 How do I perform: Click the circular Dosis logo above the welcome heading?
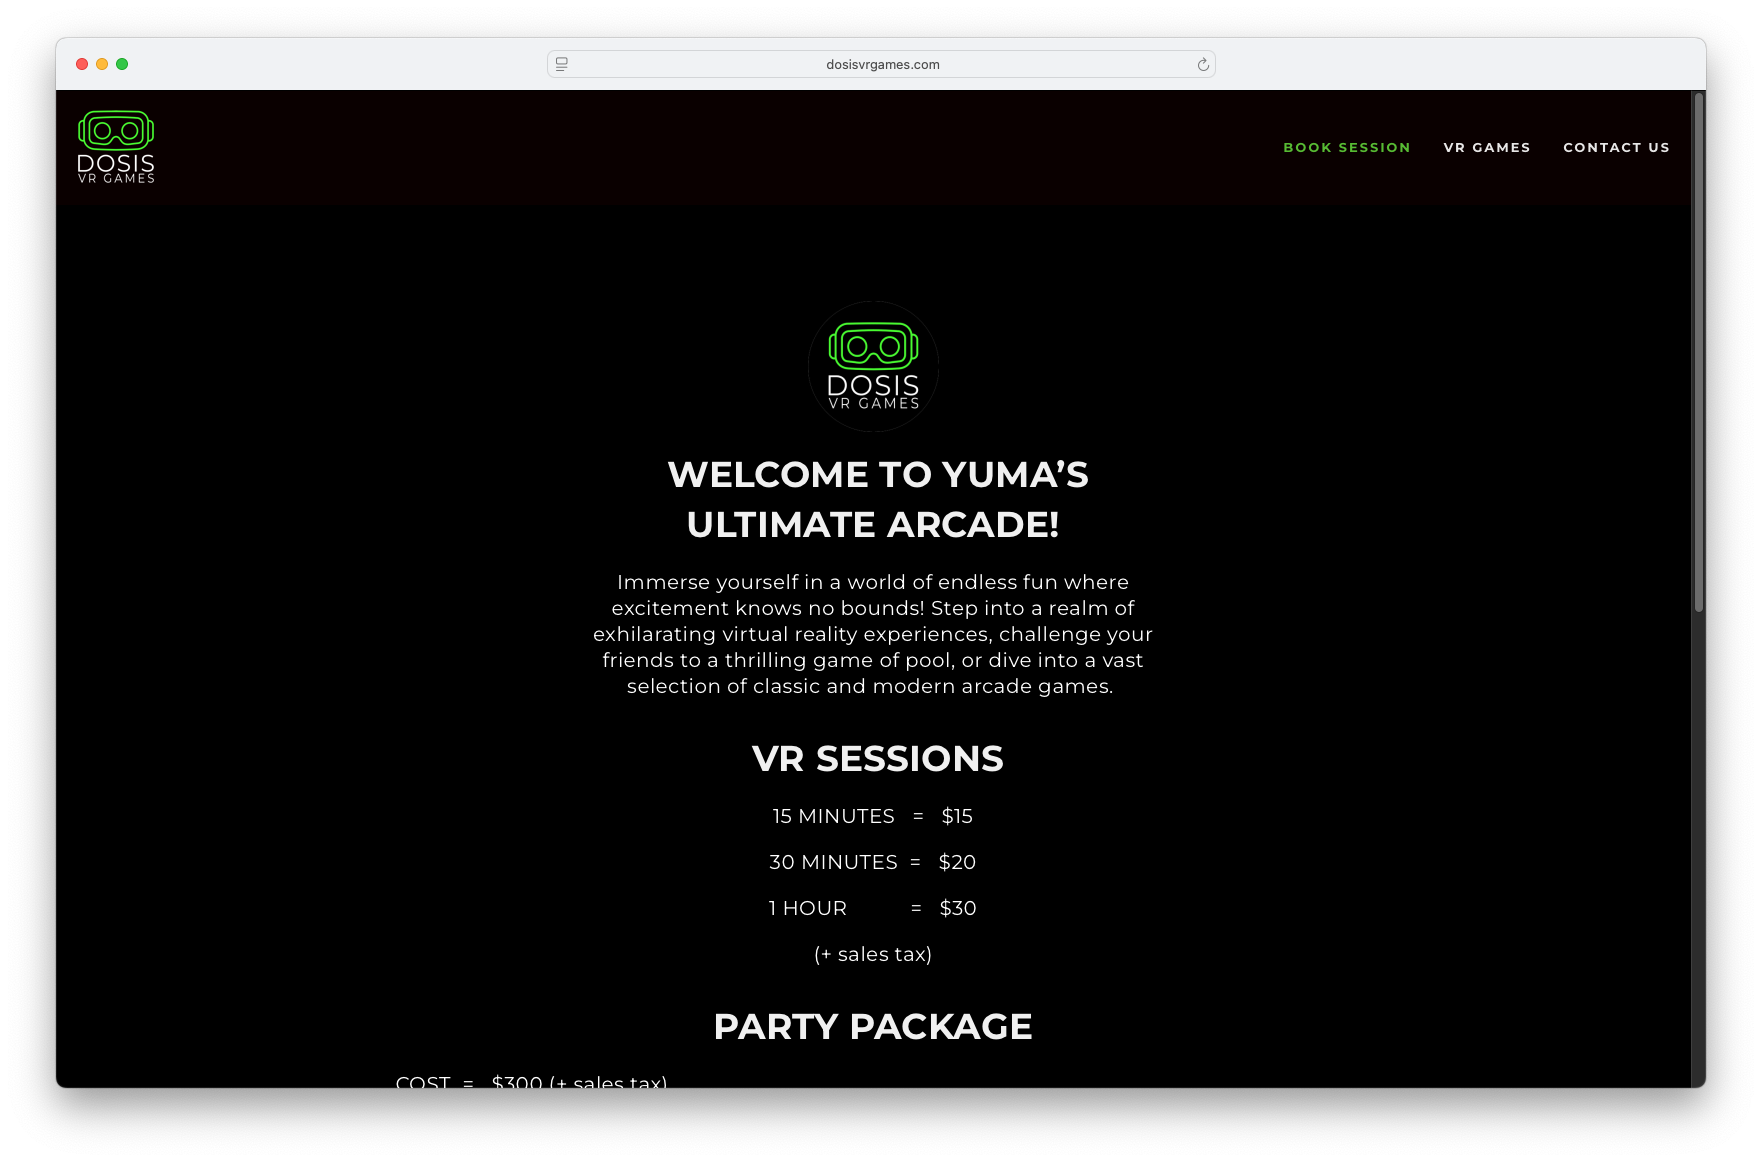pos(873,367)
